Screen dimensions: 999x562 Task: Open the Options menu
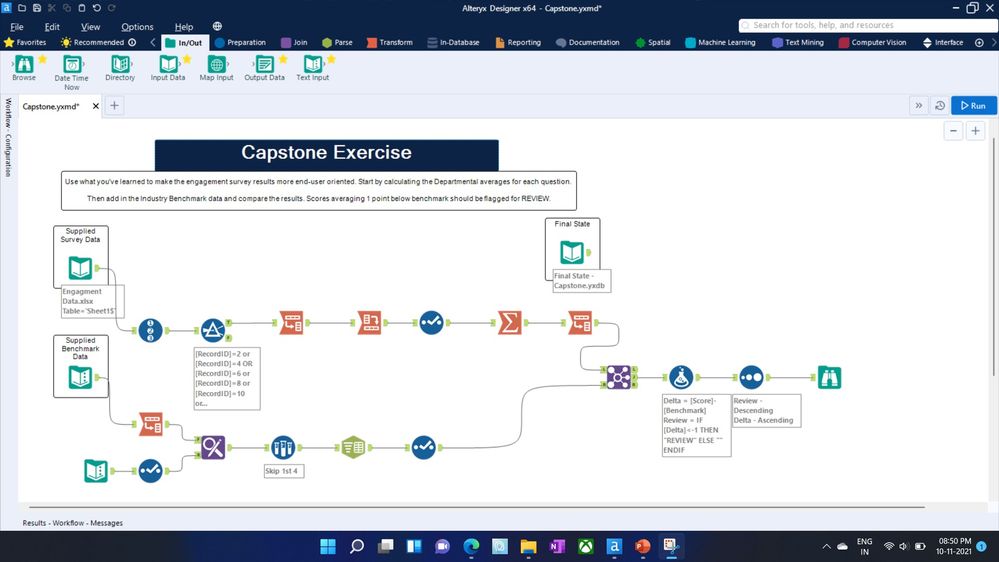(137, 27)
